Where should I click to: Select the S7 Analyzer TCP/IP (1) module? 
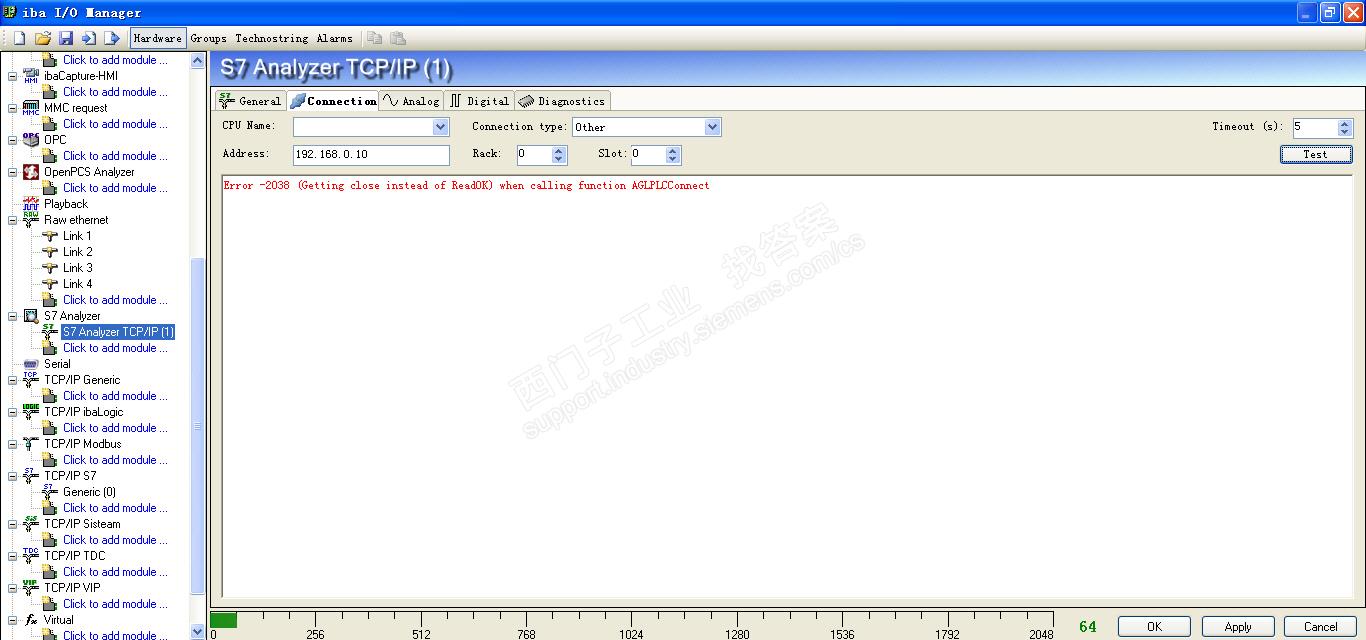click(x=118, y=332)
